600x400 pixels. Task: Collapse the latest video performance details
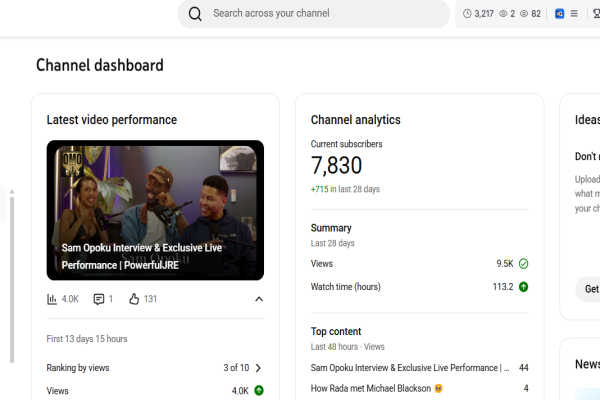pyautogui.click(x=259, y=299)
